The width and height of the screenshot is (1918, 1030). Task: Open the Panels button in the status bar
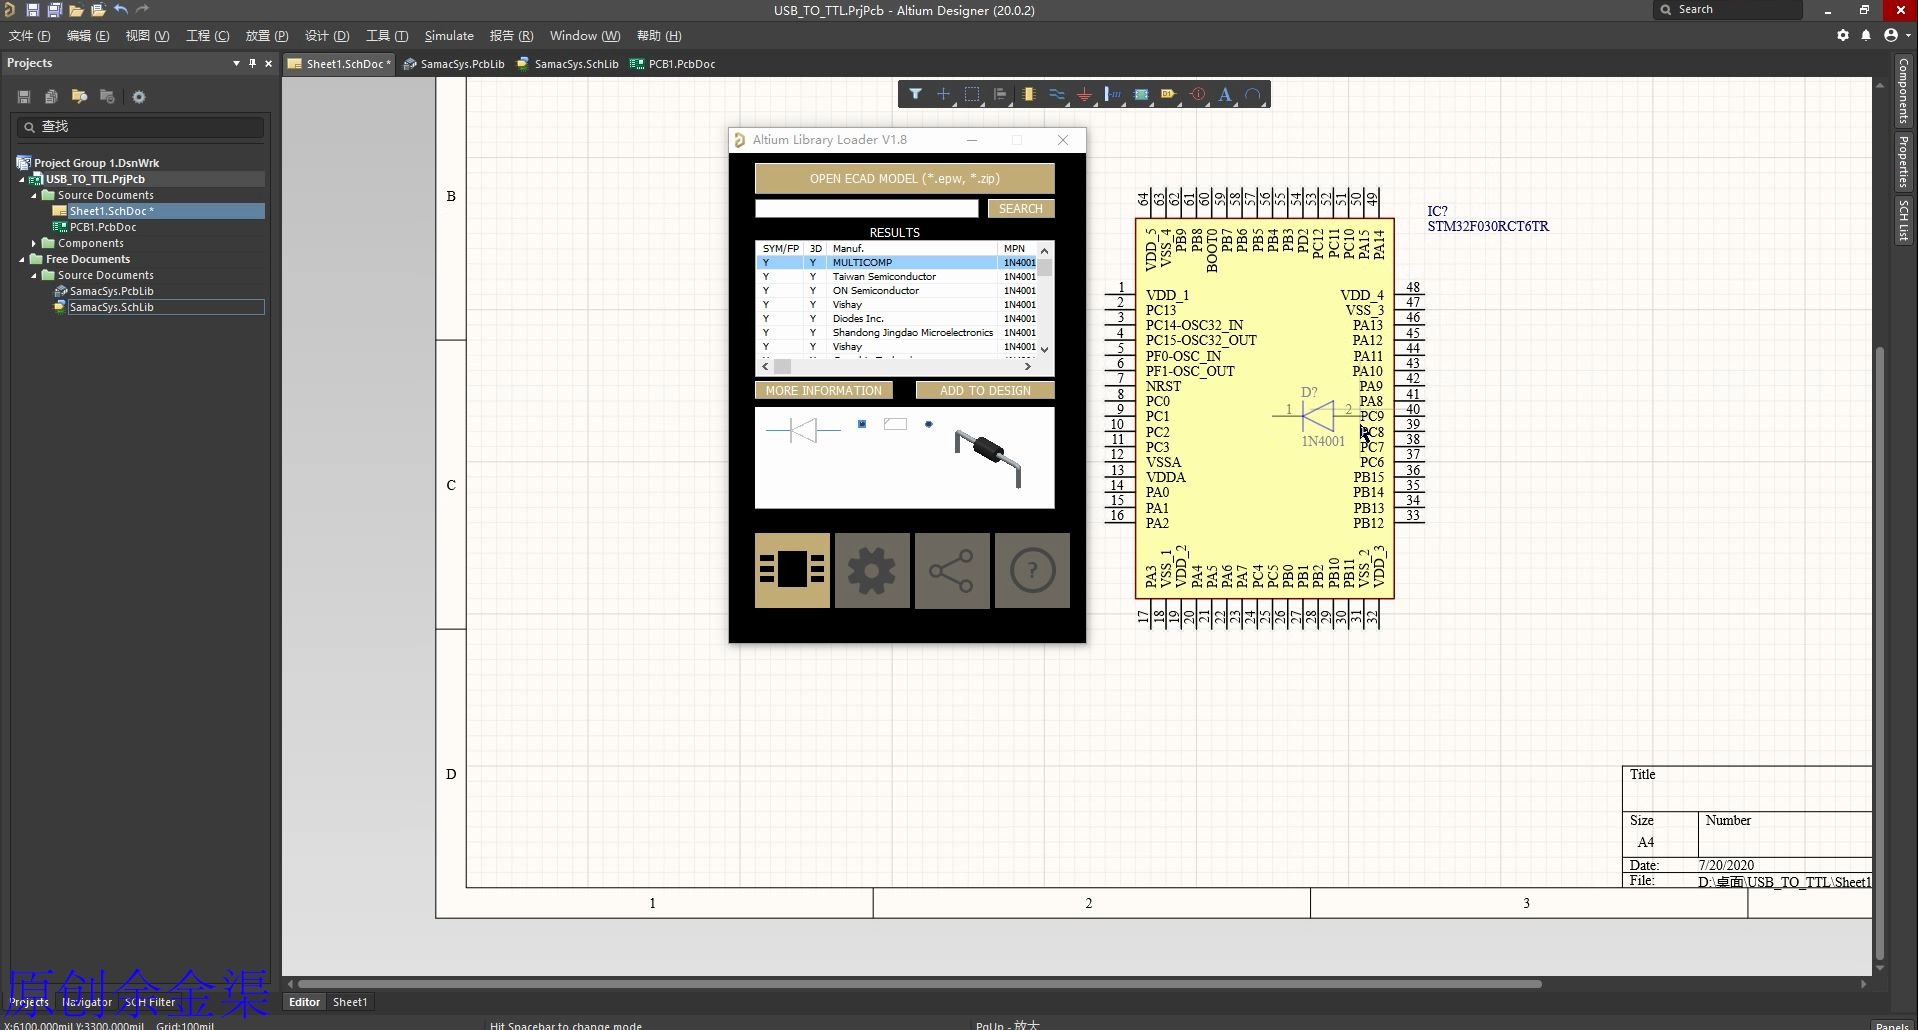(1891, 1025)
